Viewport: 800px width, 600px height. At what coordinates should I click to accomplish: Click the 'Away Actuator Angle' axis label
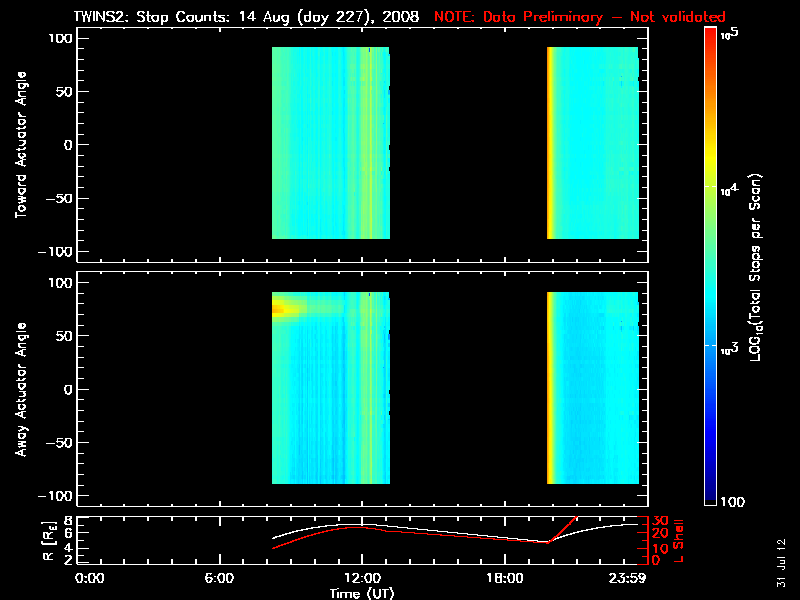coord(20,389)
